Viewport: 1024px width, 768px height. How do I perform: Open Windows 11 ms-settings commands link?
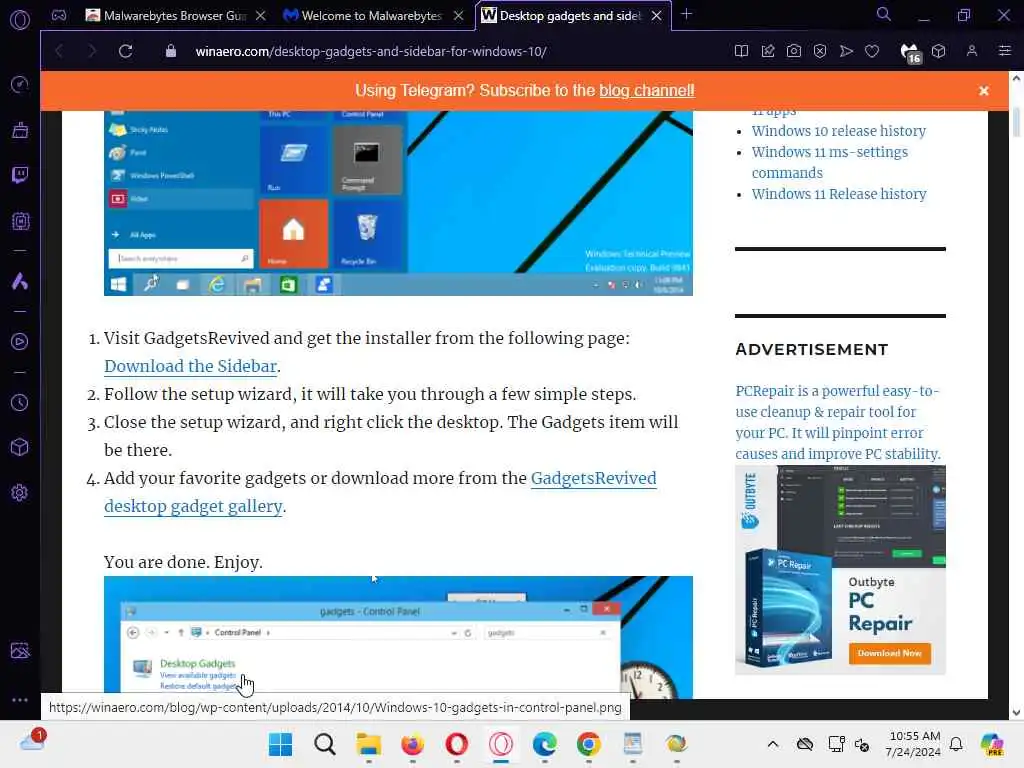click(x=829, y=162)
